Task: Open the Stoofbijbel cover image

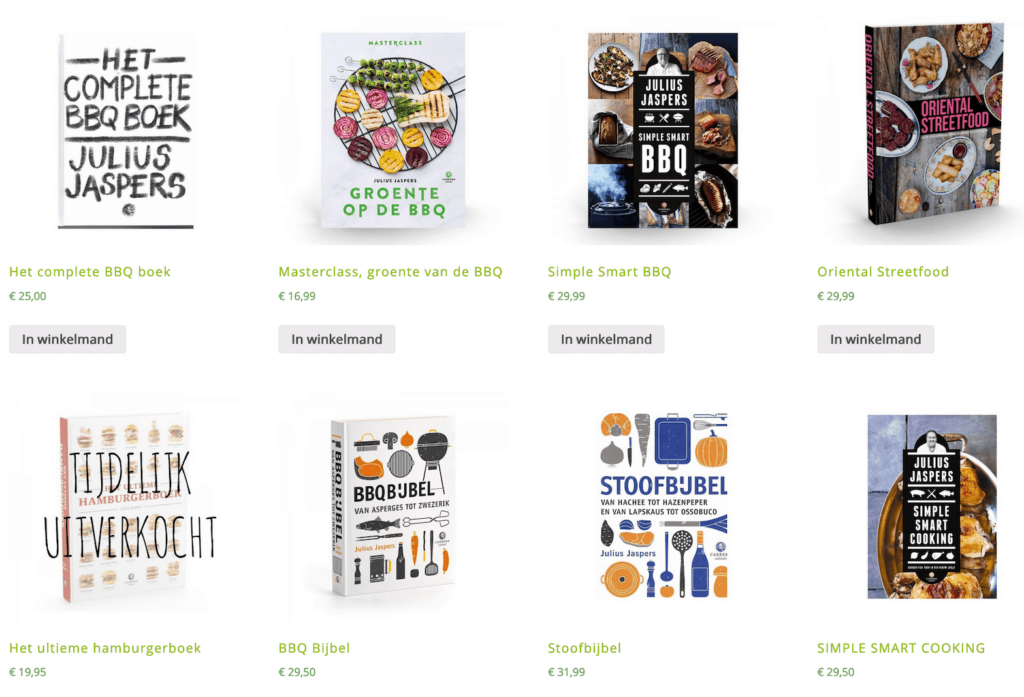Action: pyautogui.click(x=663, y=506)
